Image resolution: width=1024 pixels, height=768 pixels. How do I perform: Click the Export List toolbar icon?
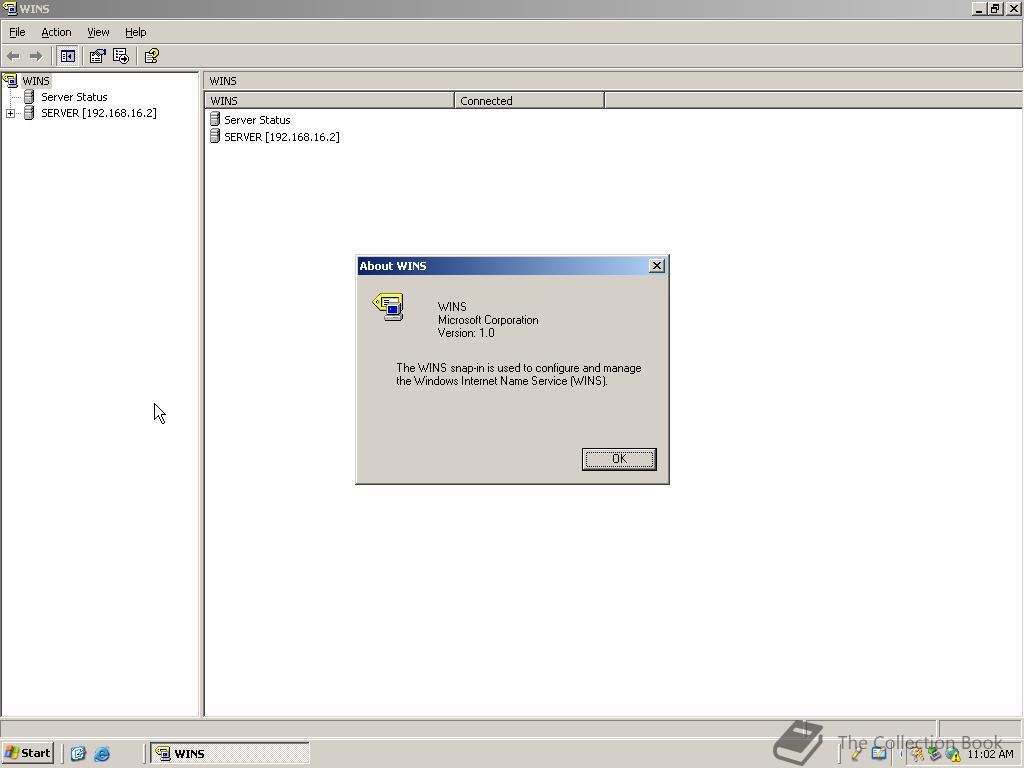click(x=121, y=56)
